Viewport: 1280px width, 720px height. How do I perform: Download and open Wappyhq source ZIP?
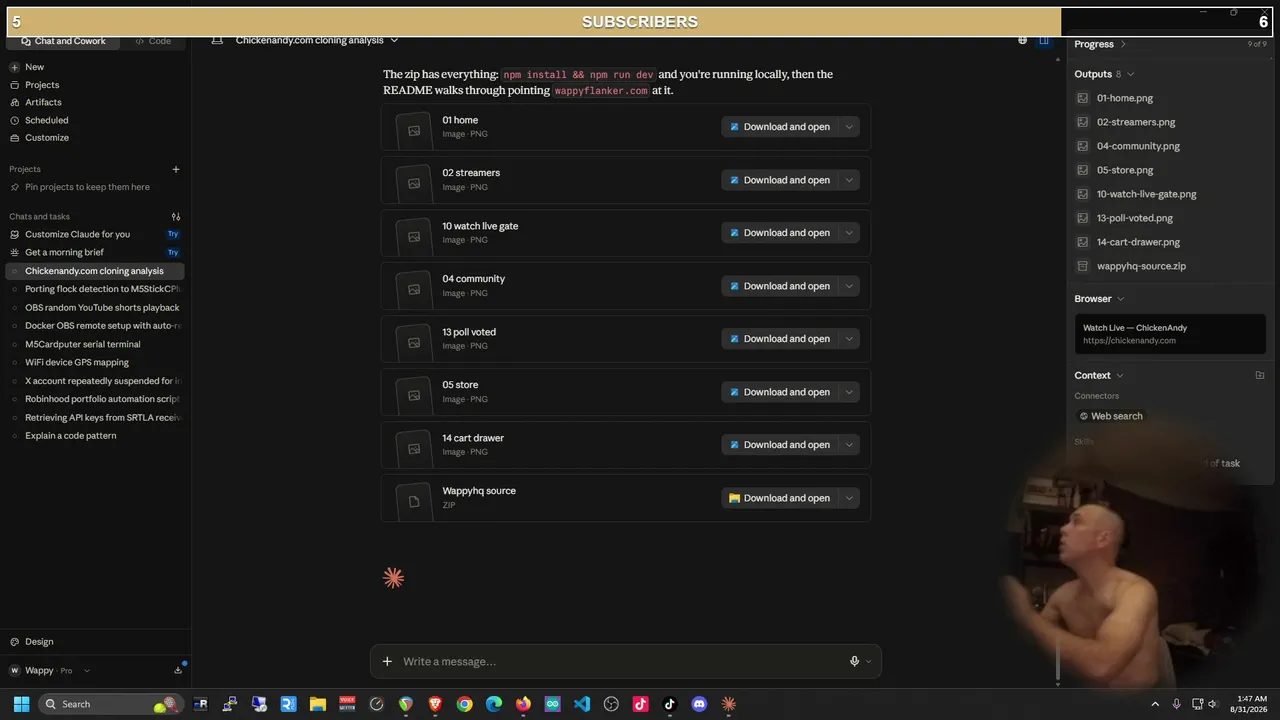click(780, 498)
